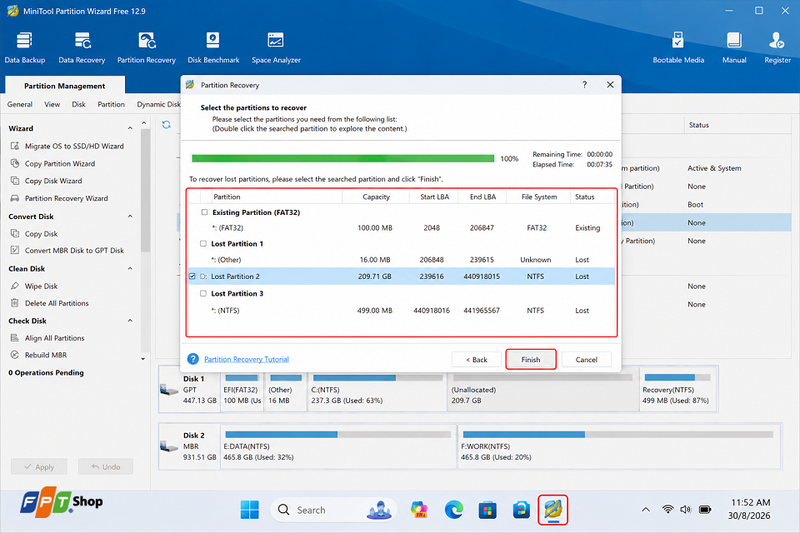
Task: Select the F:WORK(NTFS) partition block
Action: (619, 446)
